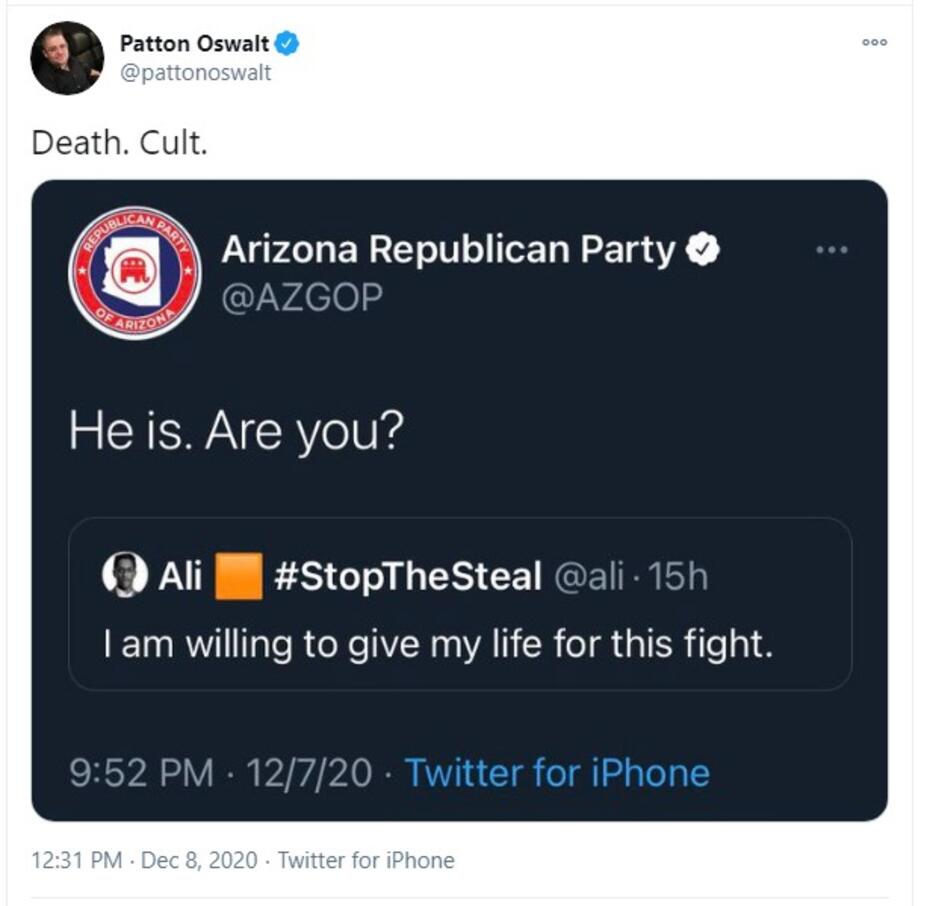
Task: Click the #StopTheSteal hashtag text
Action: click(407, 576)
